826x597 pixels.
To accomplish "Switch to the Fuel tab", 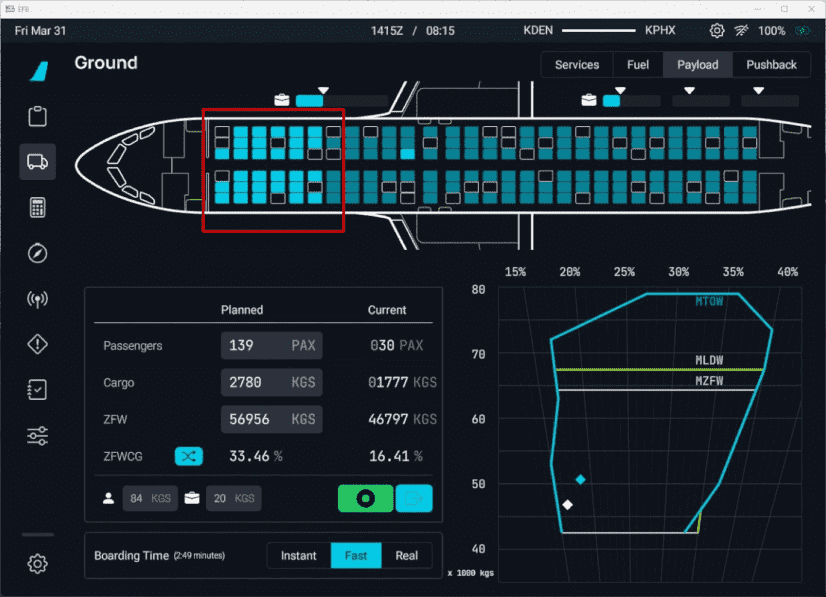I will 638,65.
